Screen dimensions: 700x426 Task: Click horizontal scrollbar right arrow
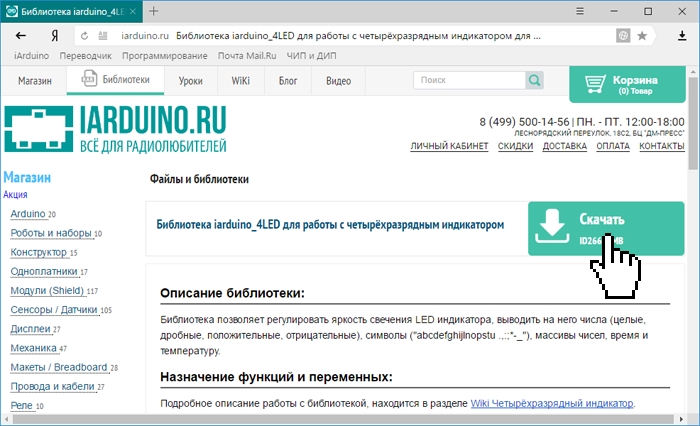click(x=681, y=419)
